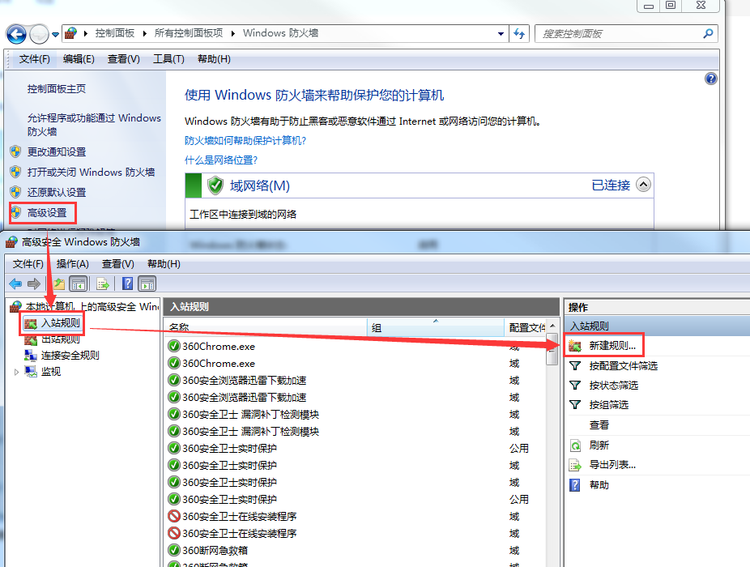Toggle show/hide action pane toolbar icon
Image resolution: width=750 pixels, height=567 pixels.
point(147,284)
